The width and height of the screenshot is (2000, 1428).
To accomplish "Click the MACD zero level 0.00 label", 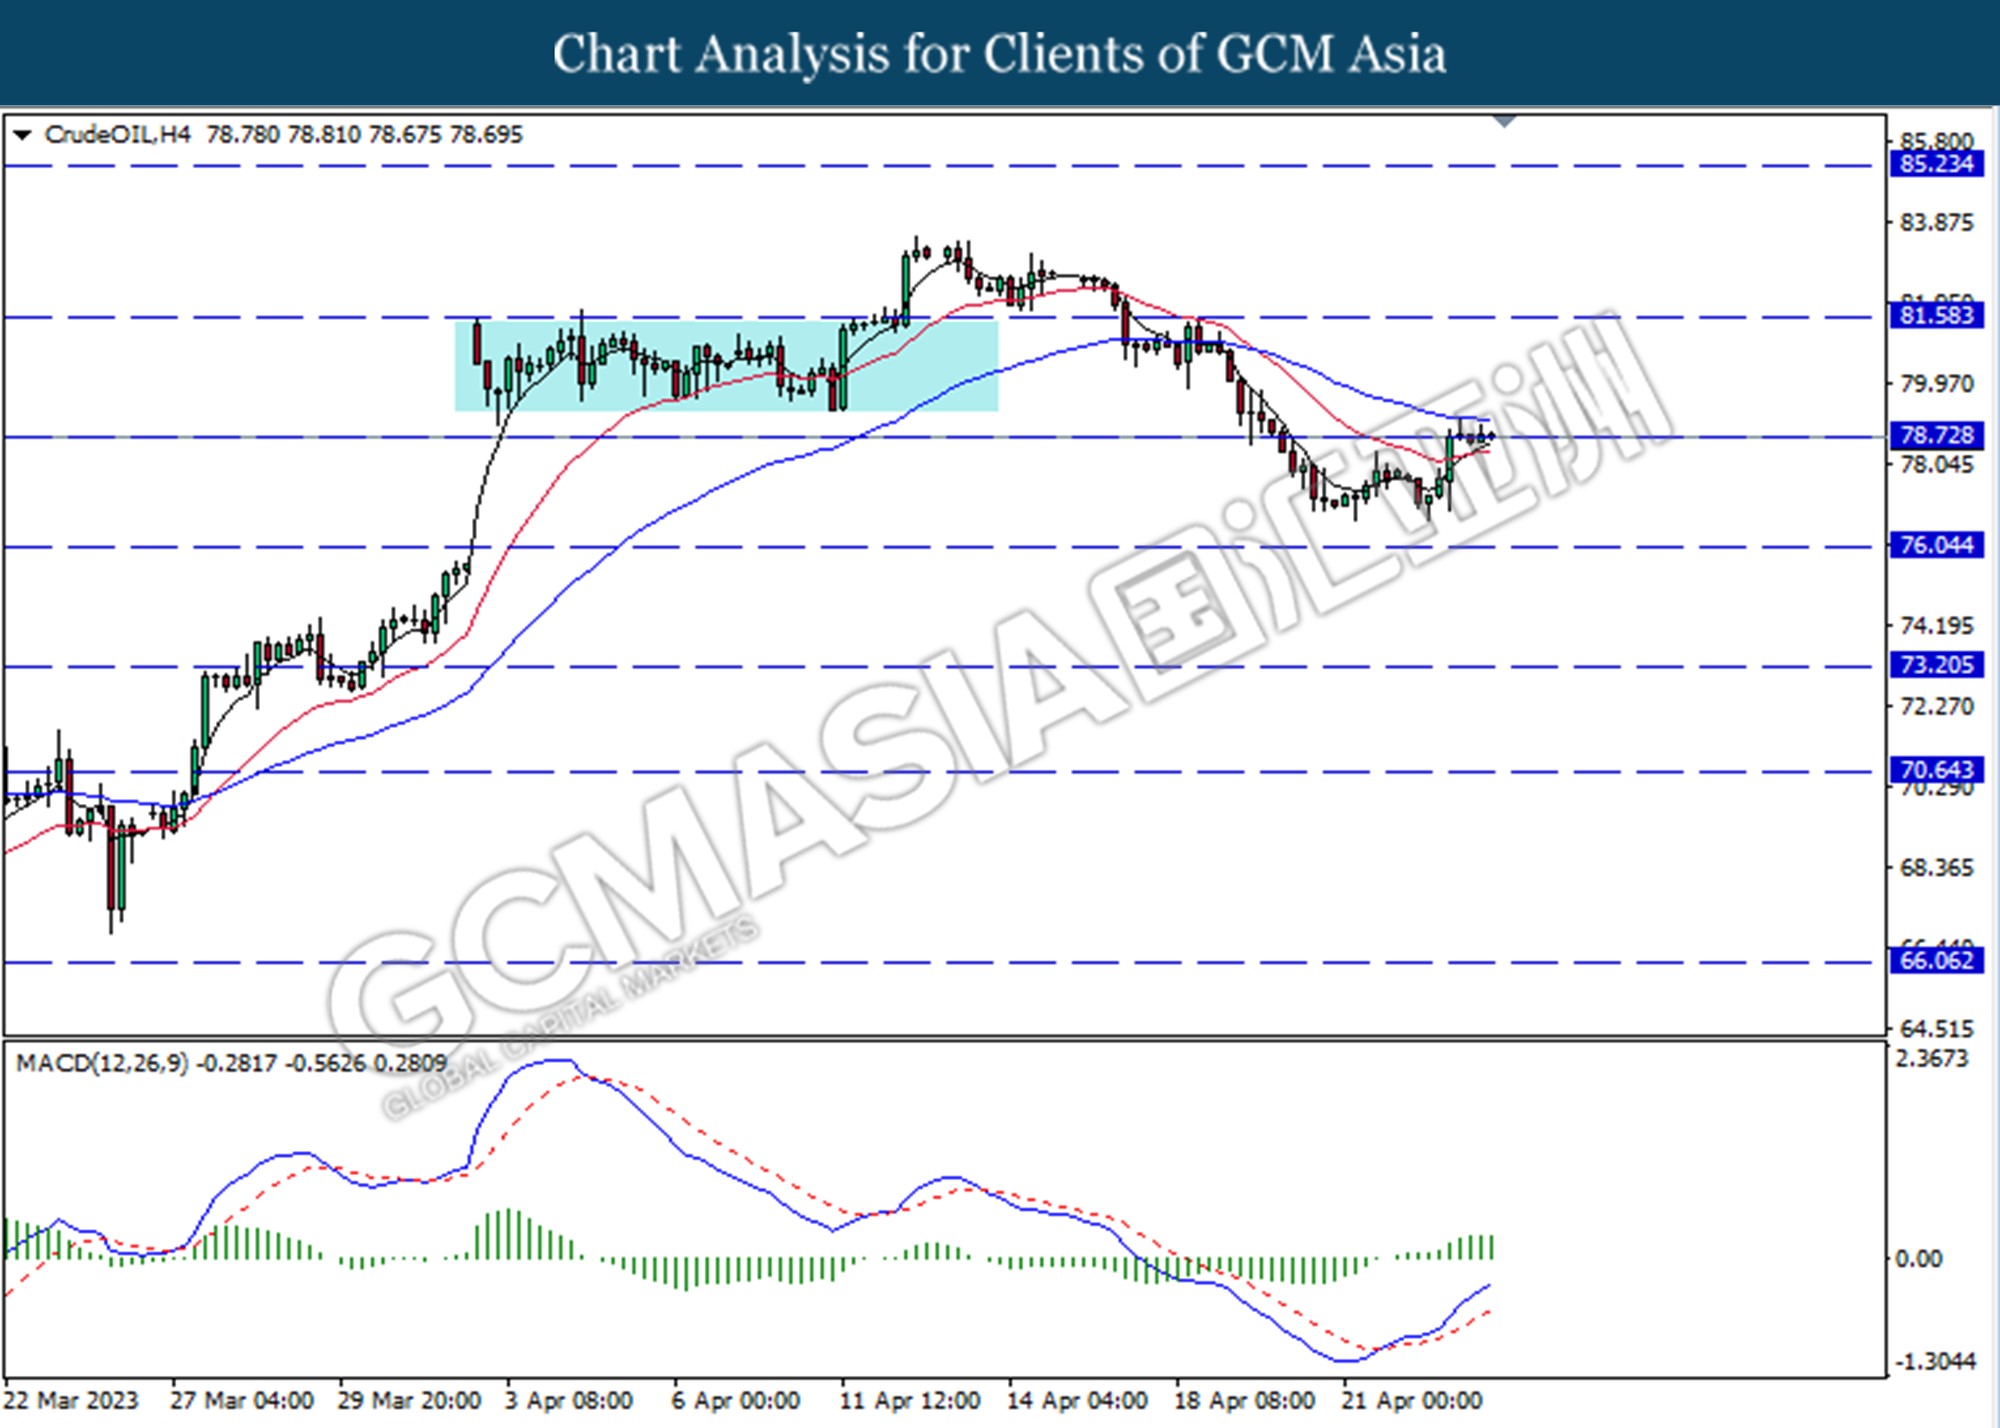I will pyautogui.click(x=1919, y=1258).
